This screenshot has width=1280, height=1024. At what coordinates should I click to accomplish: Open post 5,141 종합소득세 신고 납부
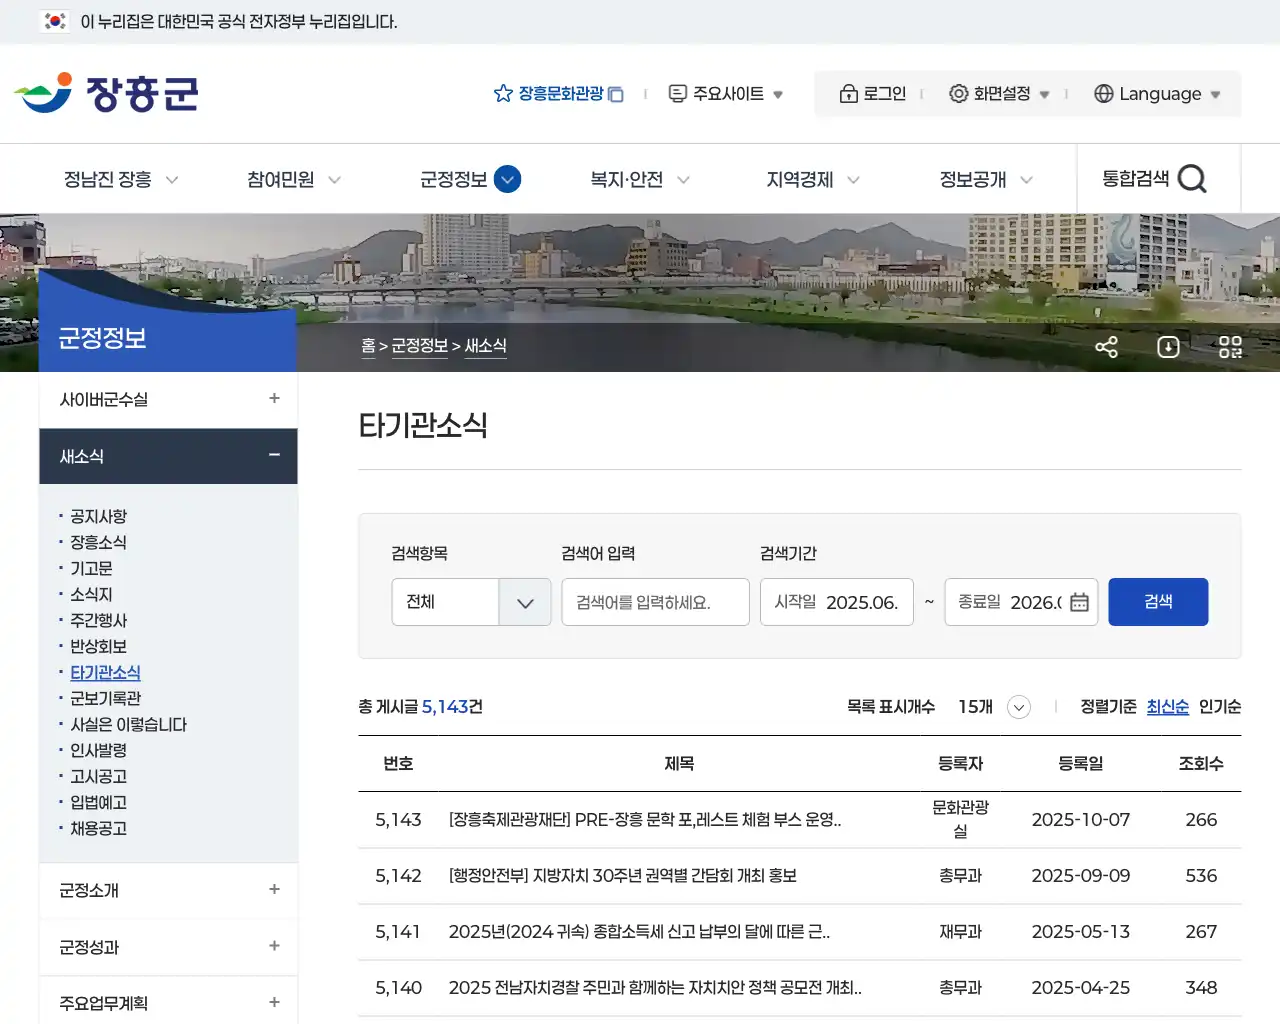639,932
